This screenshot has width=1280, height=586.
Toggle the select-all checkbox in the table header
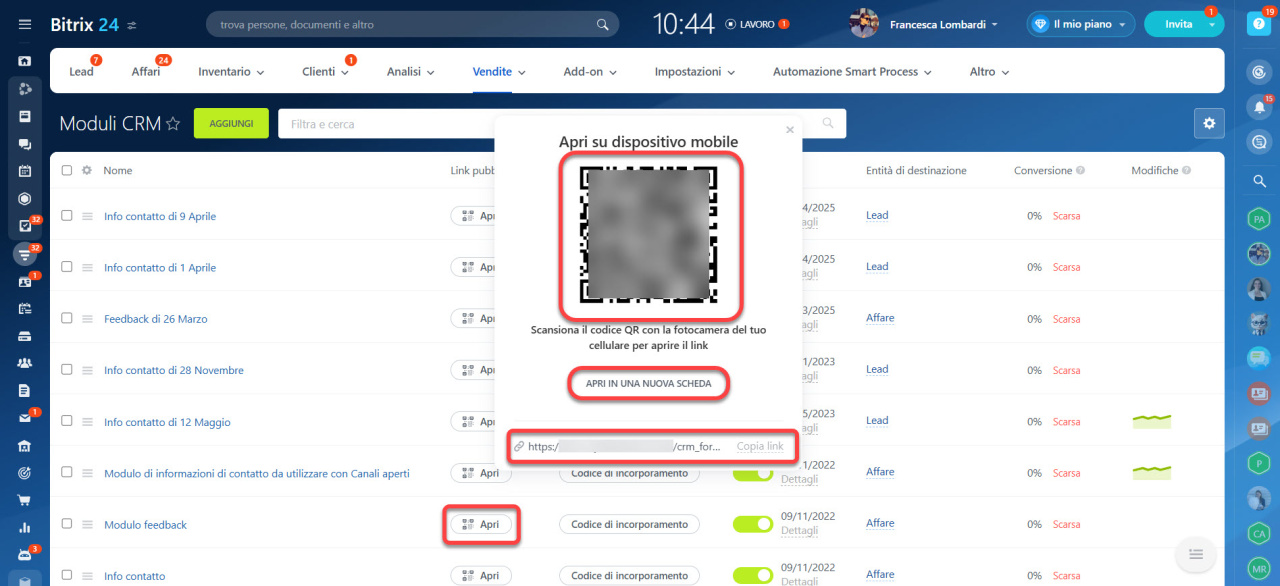pyautogui.click(x=67, y=170)
